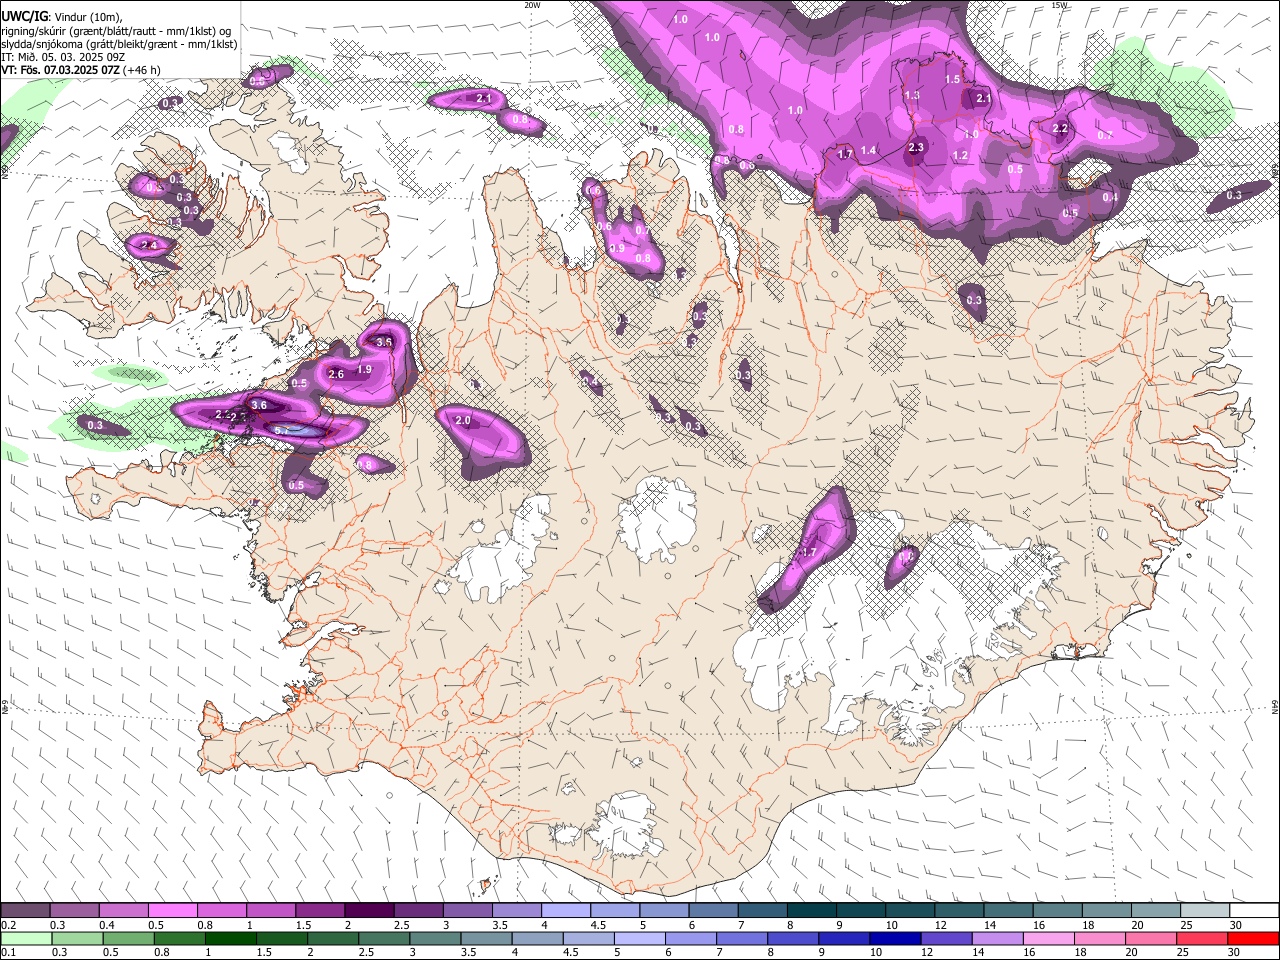Click the 0.9 value label on the map
The width and height of the screenshot is (1280, 960).
(617, 249)
